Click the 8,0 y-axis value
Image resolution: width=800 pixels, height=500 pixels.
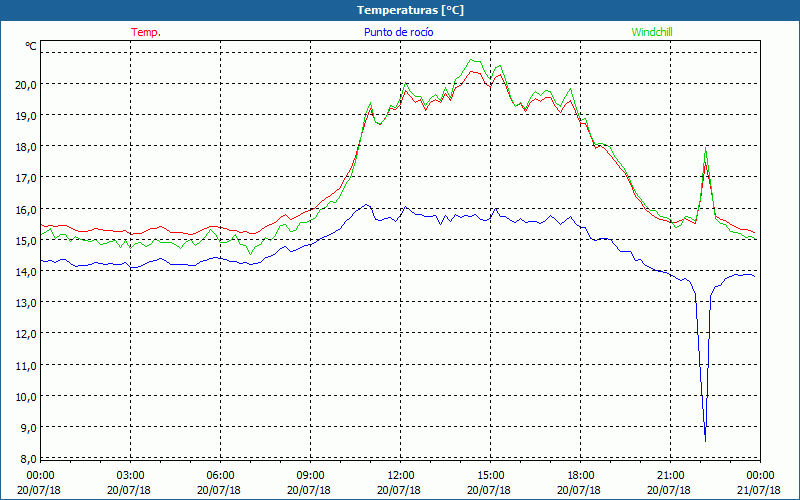[28, 459]
